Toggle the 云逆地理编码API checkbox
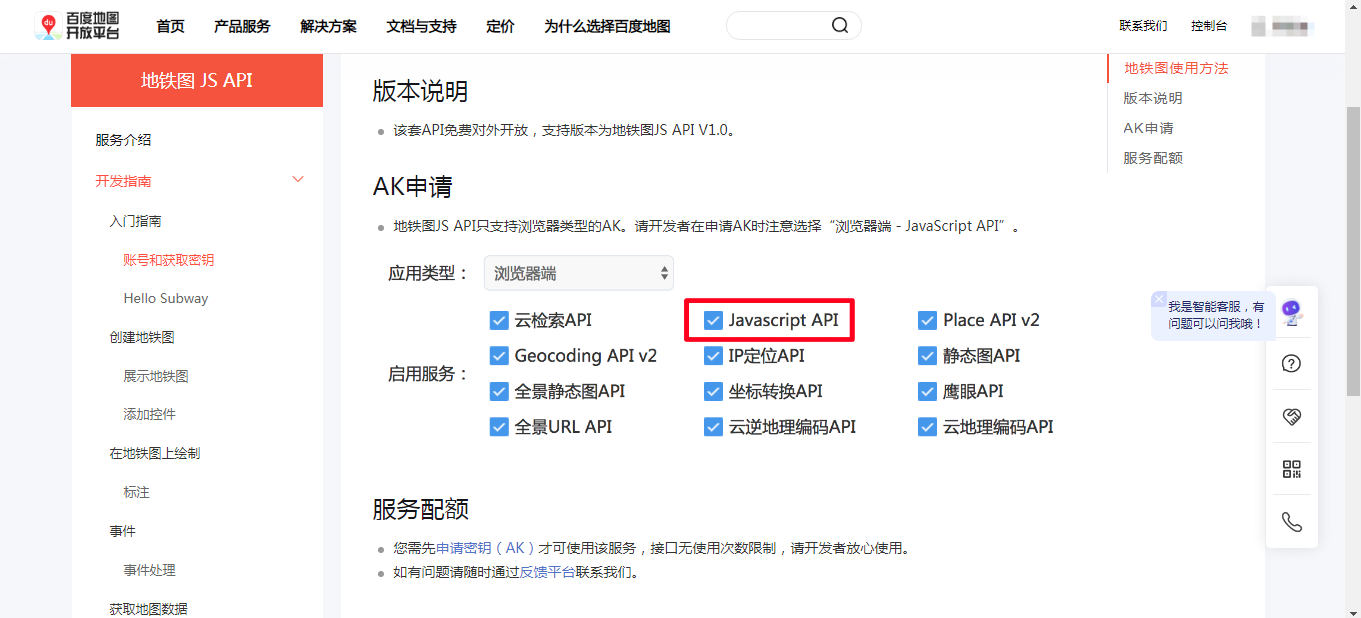 pyautogui.click(x=713, y=427)
